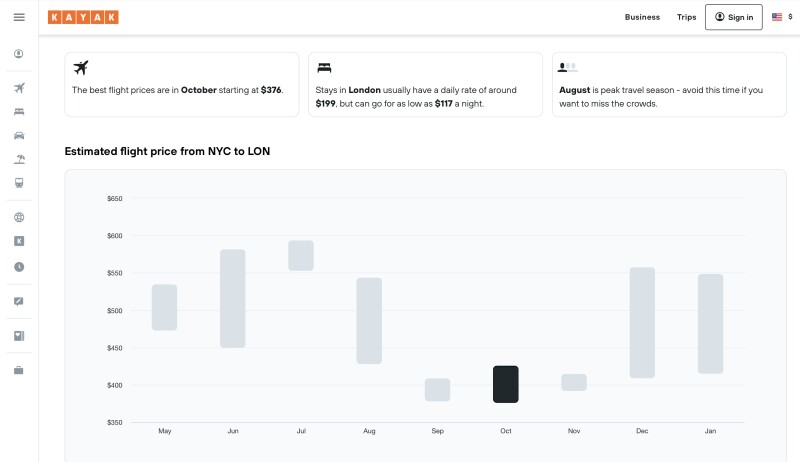Click the best flight prices October card
The width and height of the screenshot is (800, 462).
181,84
